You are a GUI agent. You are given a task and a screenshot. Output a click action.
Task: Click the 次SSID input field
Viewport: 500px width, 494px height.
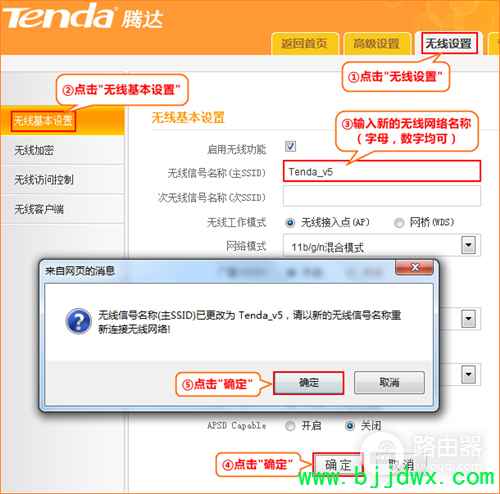pyautogui.click(x=382, y=196)
